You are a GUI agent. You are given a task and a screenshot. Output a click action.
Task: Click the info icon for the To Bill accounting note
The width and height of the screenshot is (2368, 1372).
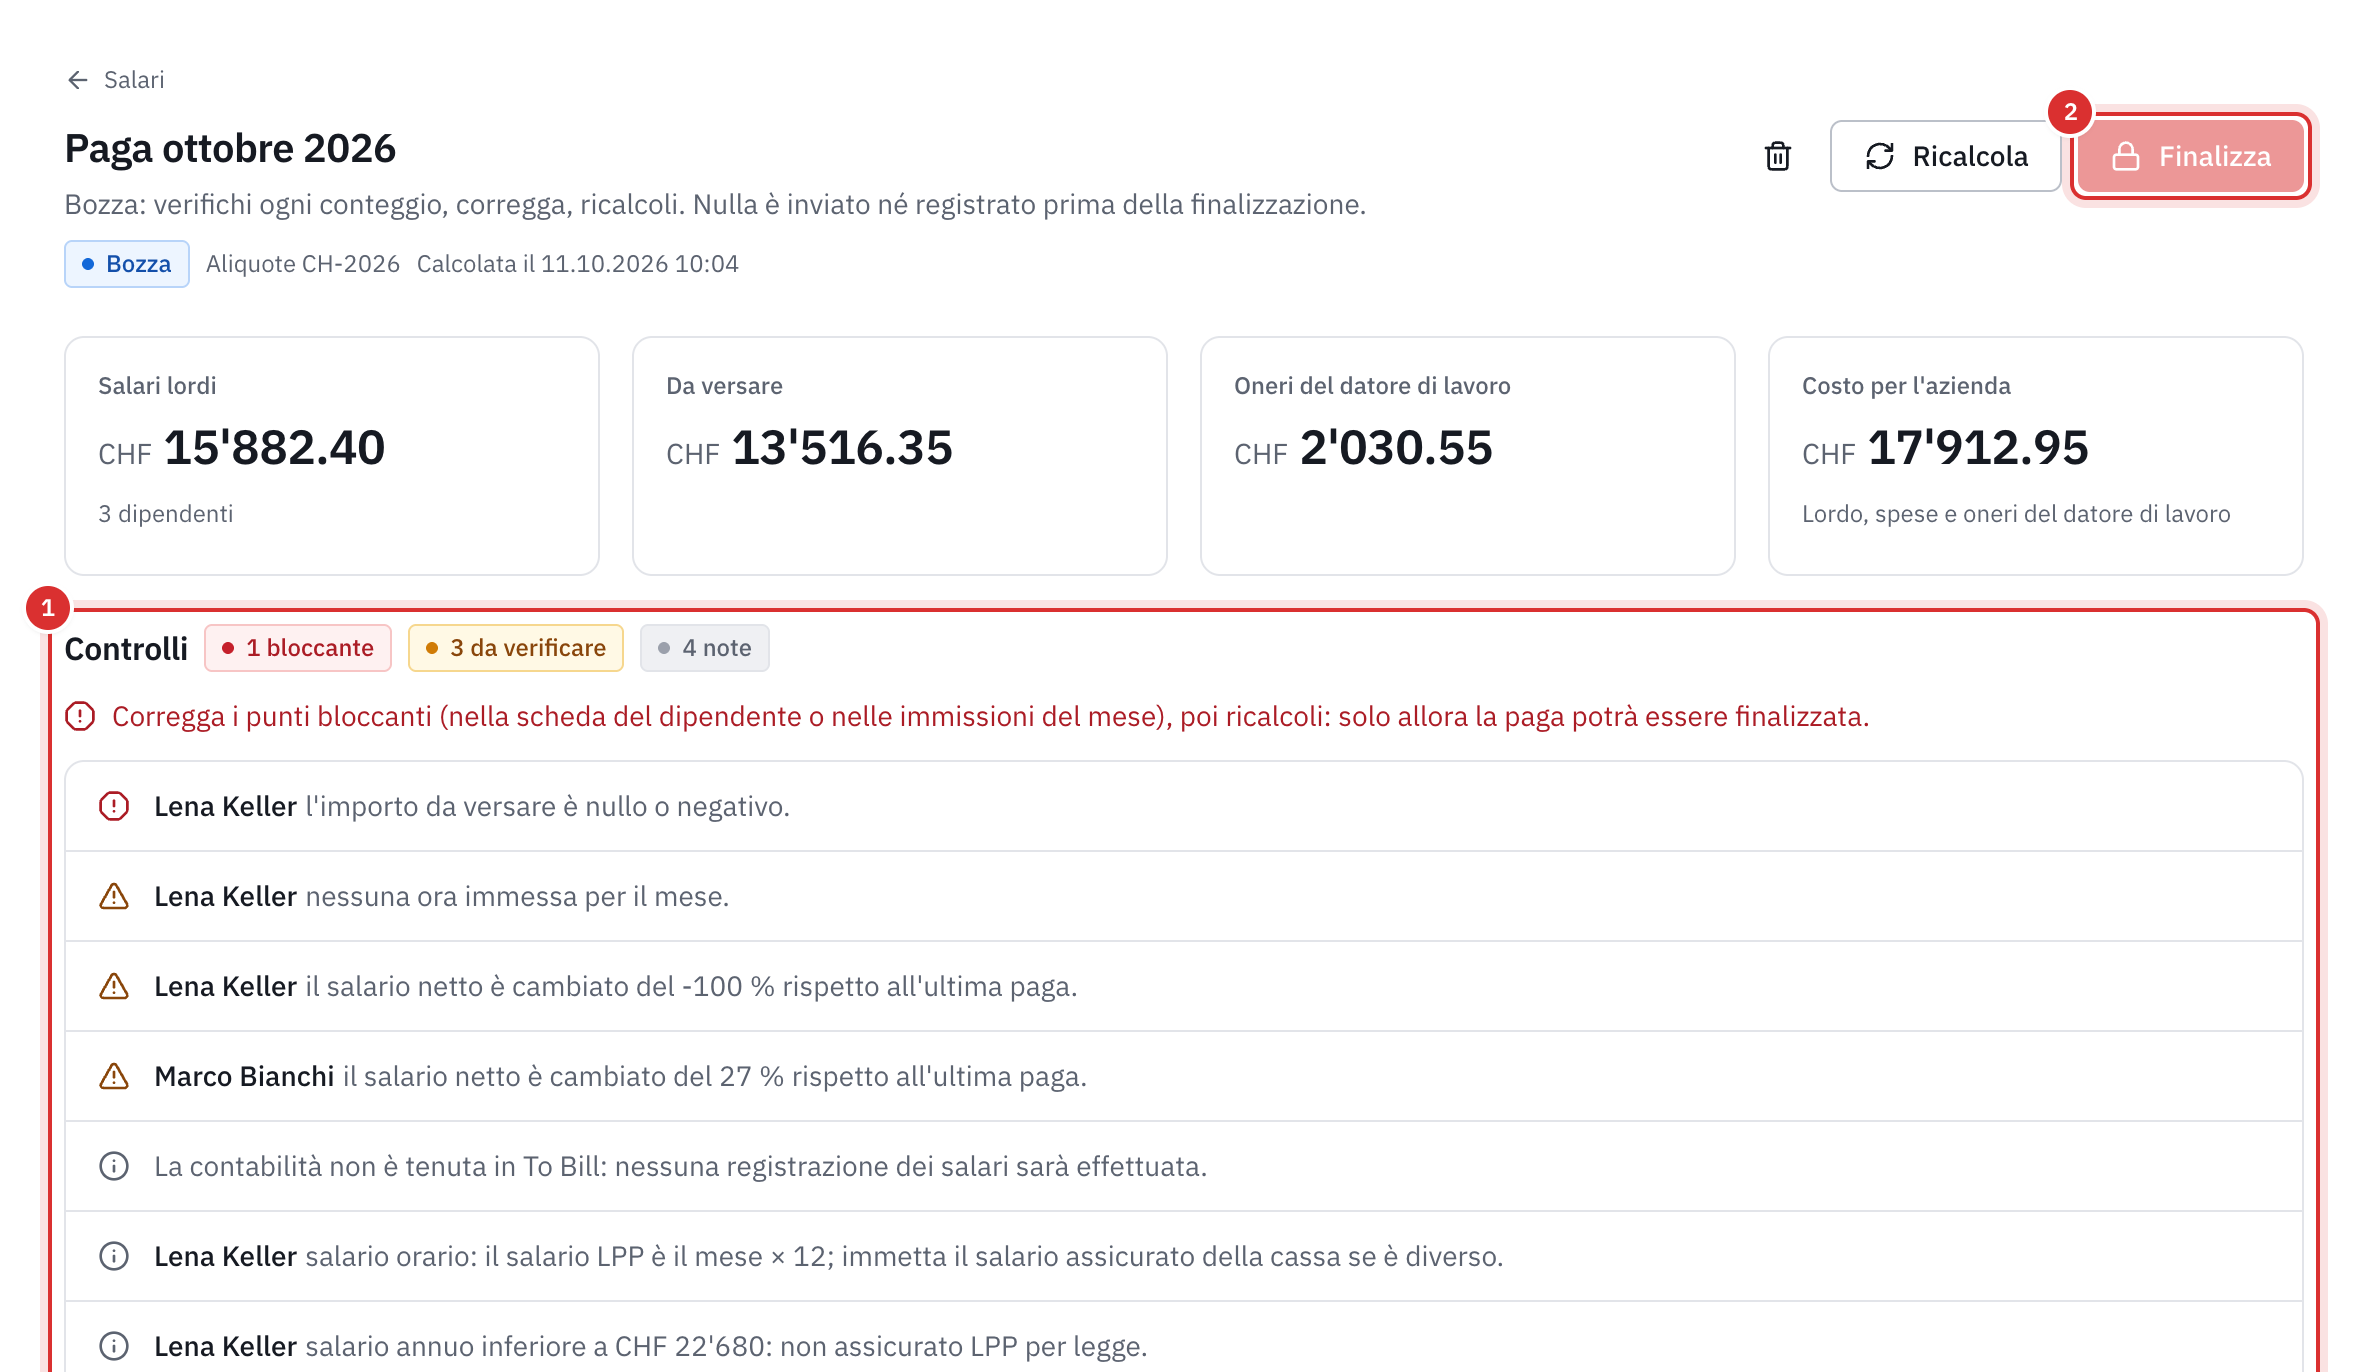(x=114, y=1166)
